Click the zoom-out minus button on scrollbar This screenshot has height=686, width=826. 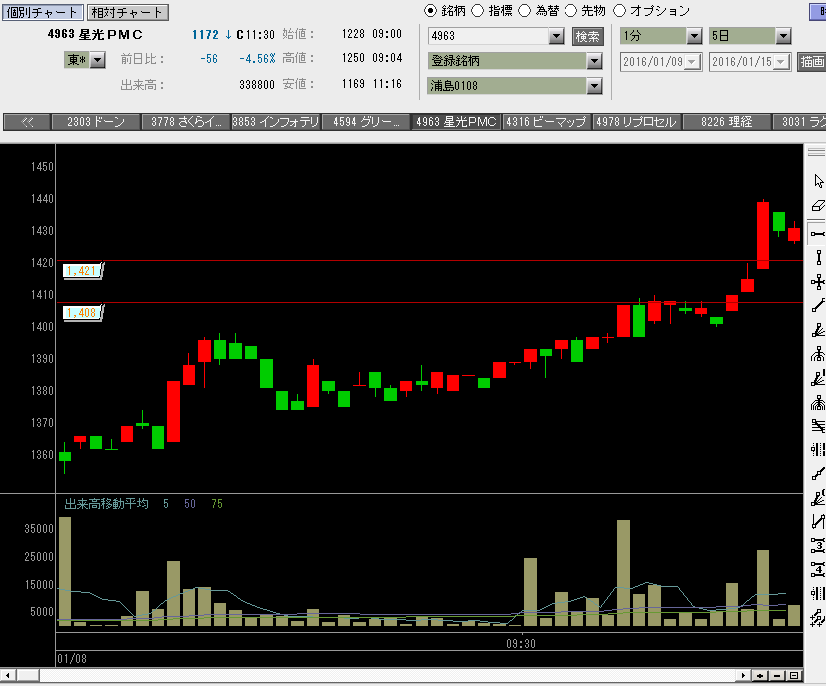click(x=778, y=675)
